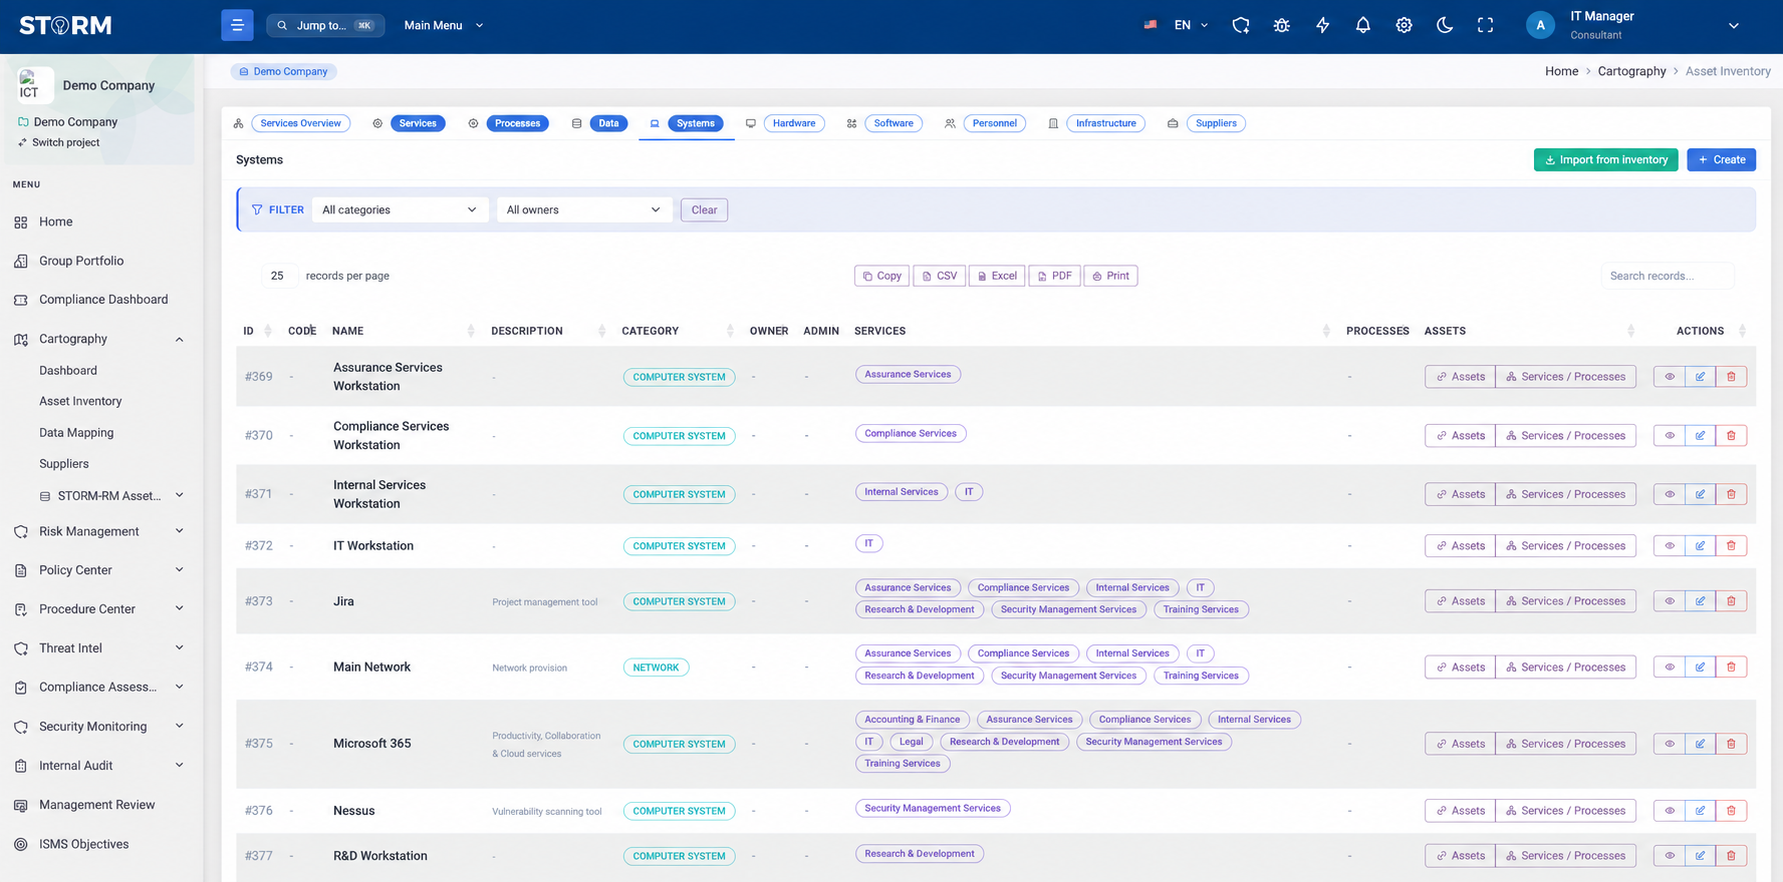Click Import from inventory button
Image resolution: width=1783 pixels, height=882 pixels.
click(x=1606, y=160)
